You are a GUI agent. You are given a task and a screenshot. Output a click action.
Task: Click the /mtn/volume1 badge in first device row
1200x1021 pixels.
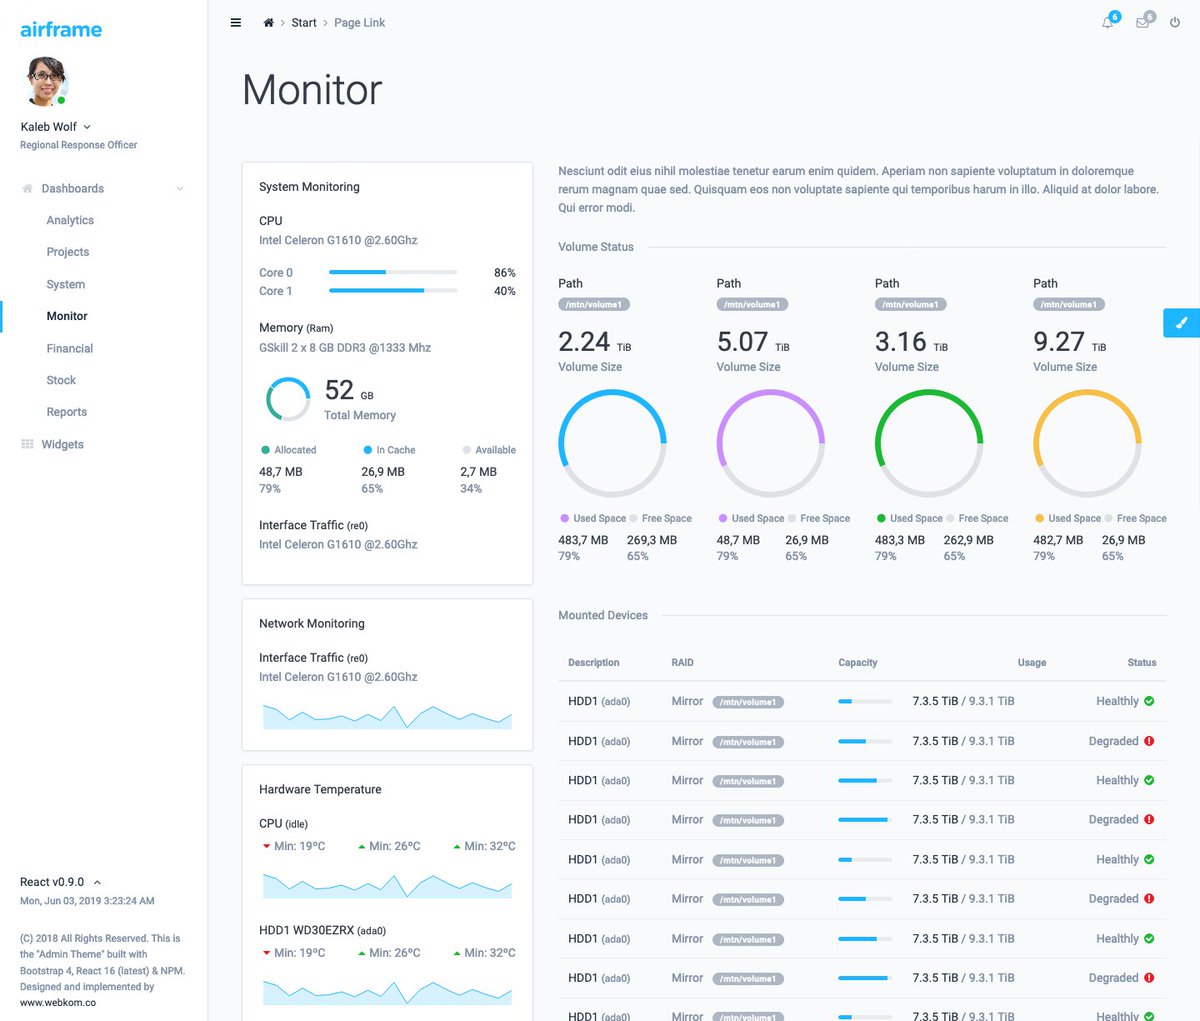(748, 702)
